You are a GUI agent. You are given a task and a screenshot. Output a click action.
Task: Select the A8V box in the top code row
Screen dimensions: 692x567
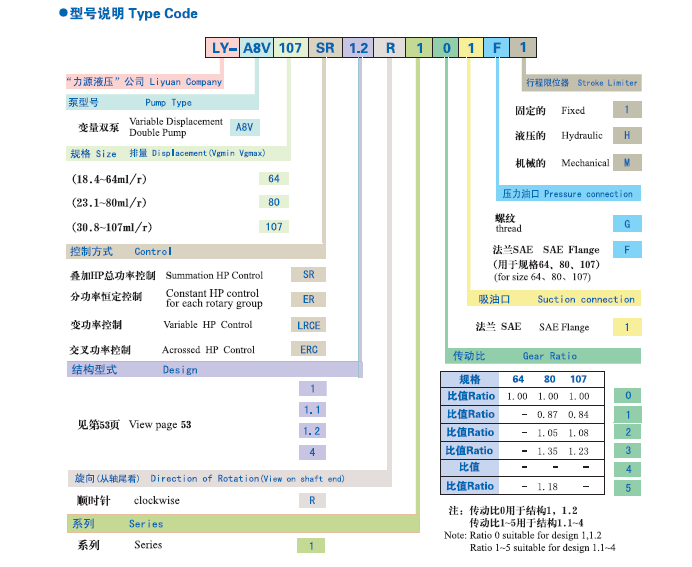click(256, 48)
